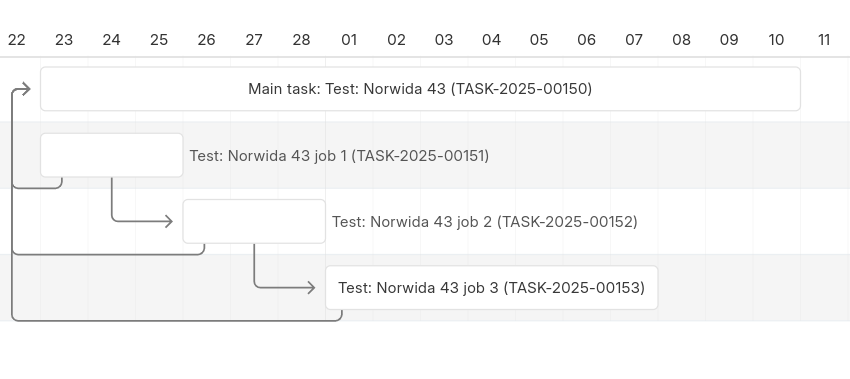Click the arrow pointing to Main task
The height and width of the screenshot is (379, 850).
click(22, 89)
